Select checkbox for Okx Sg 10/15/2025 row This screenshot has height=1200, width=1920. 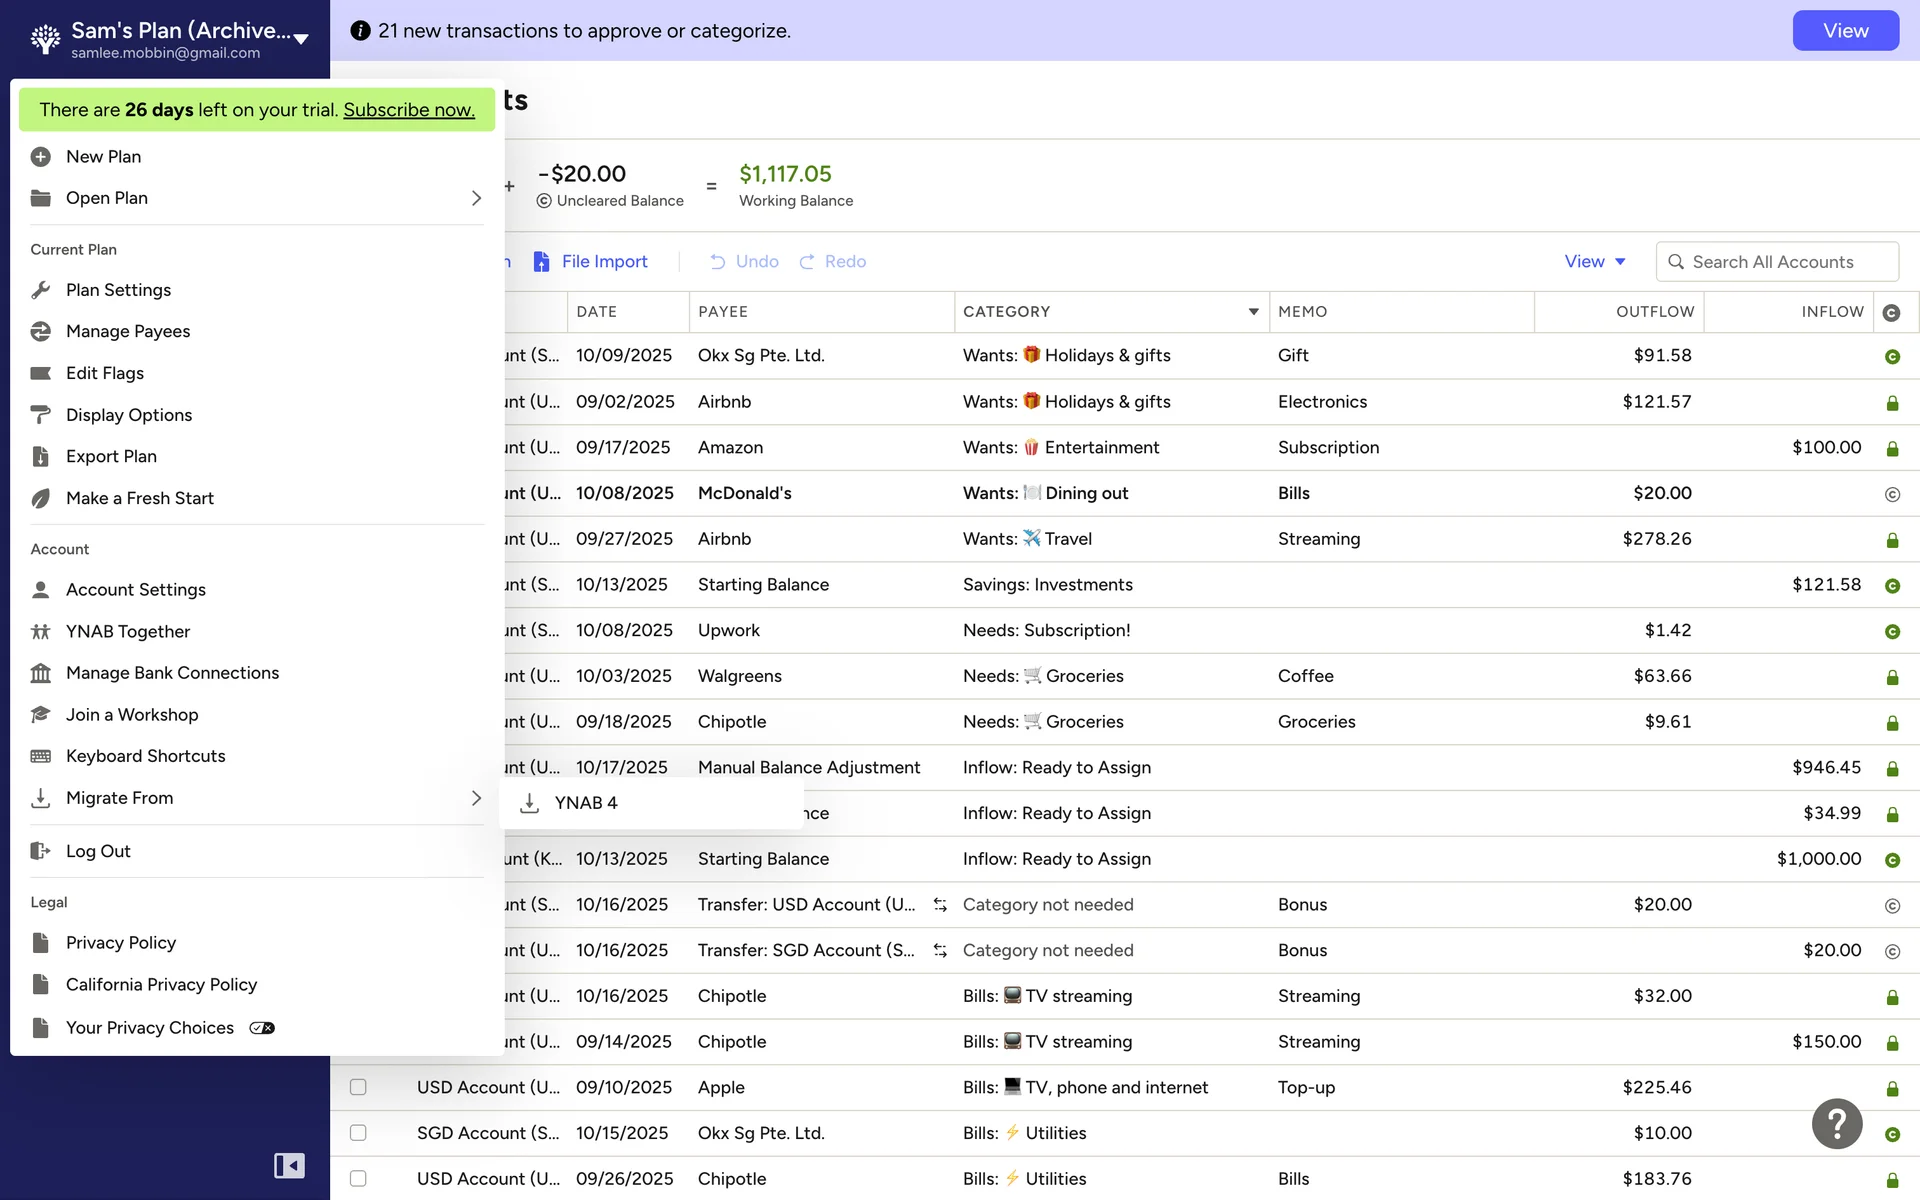click(x=358, y=1133)
